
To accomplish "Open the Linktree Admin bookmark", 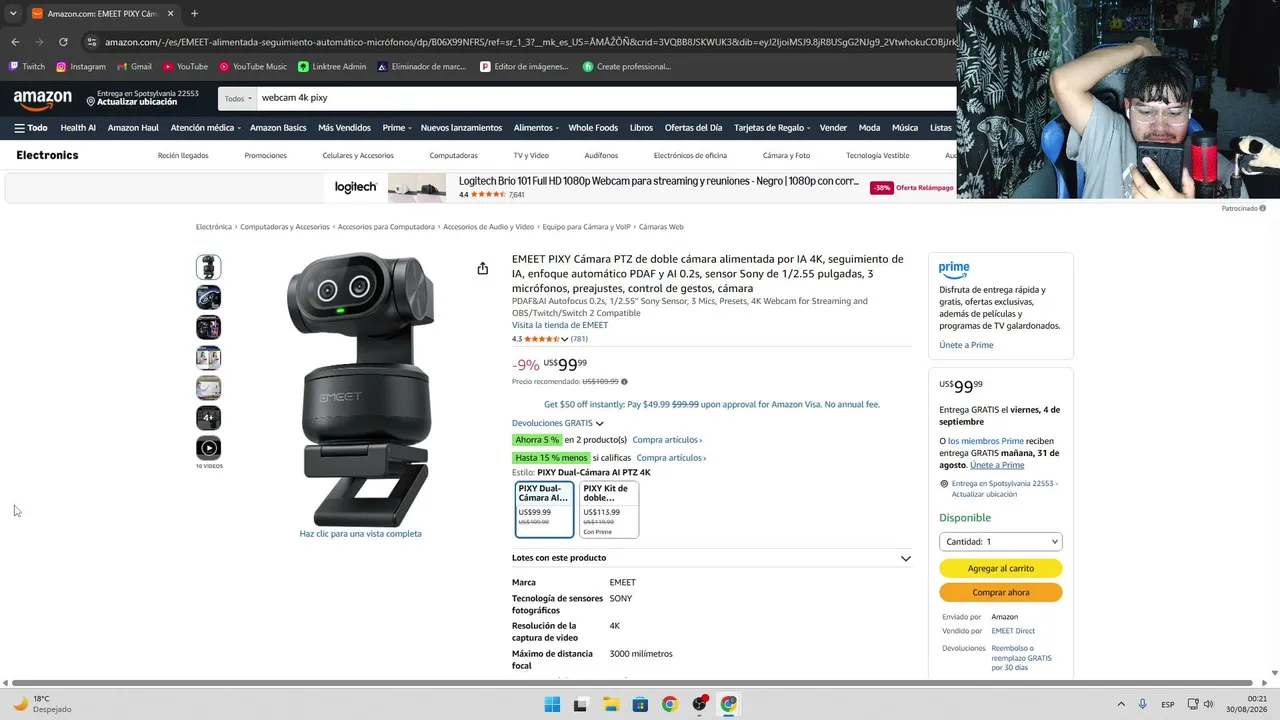I will (x=332, y=67).
